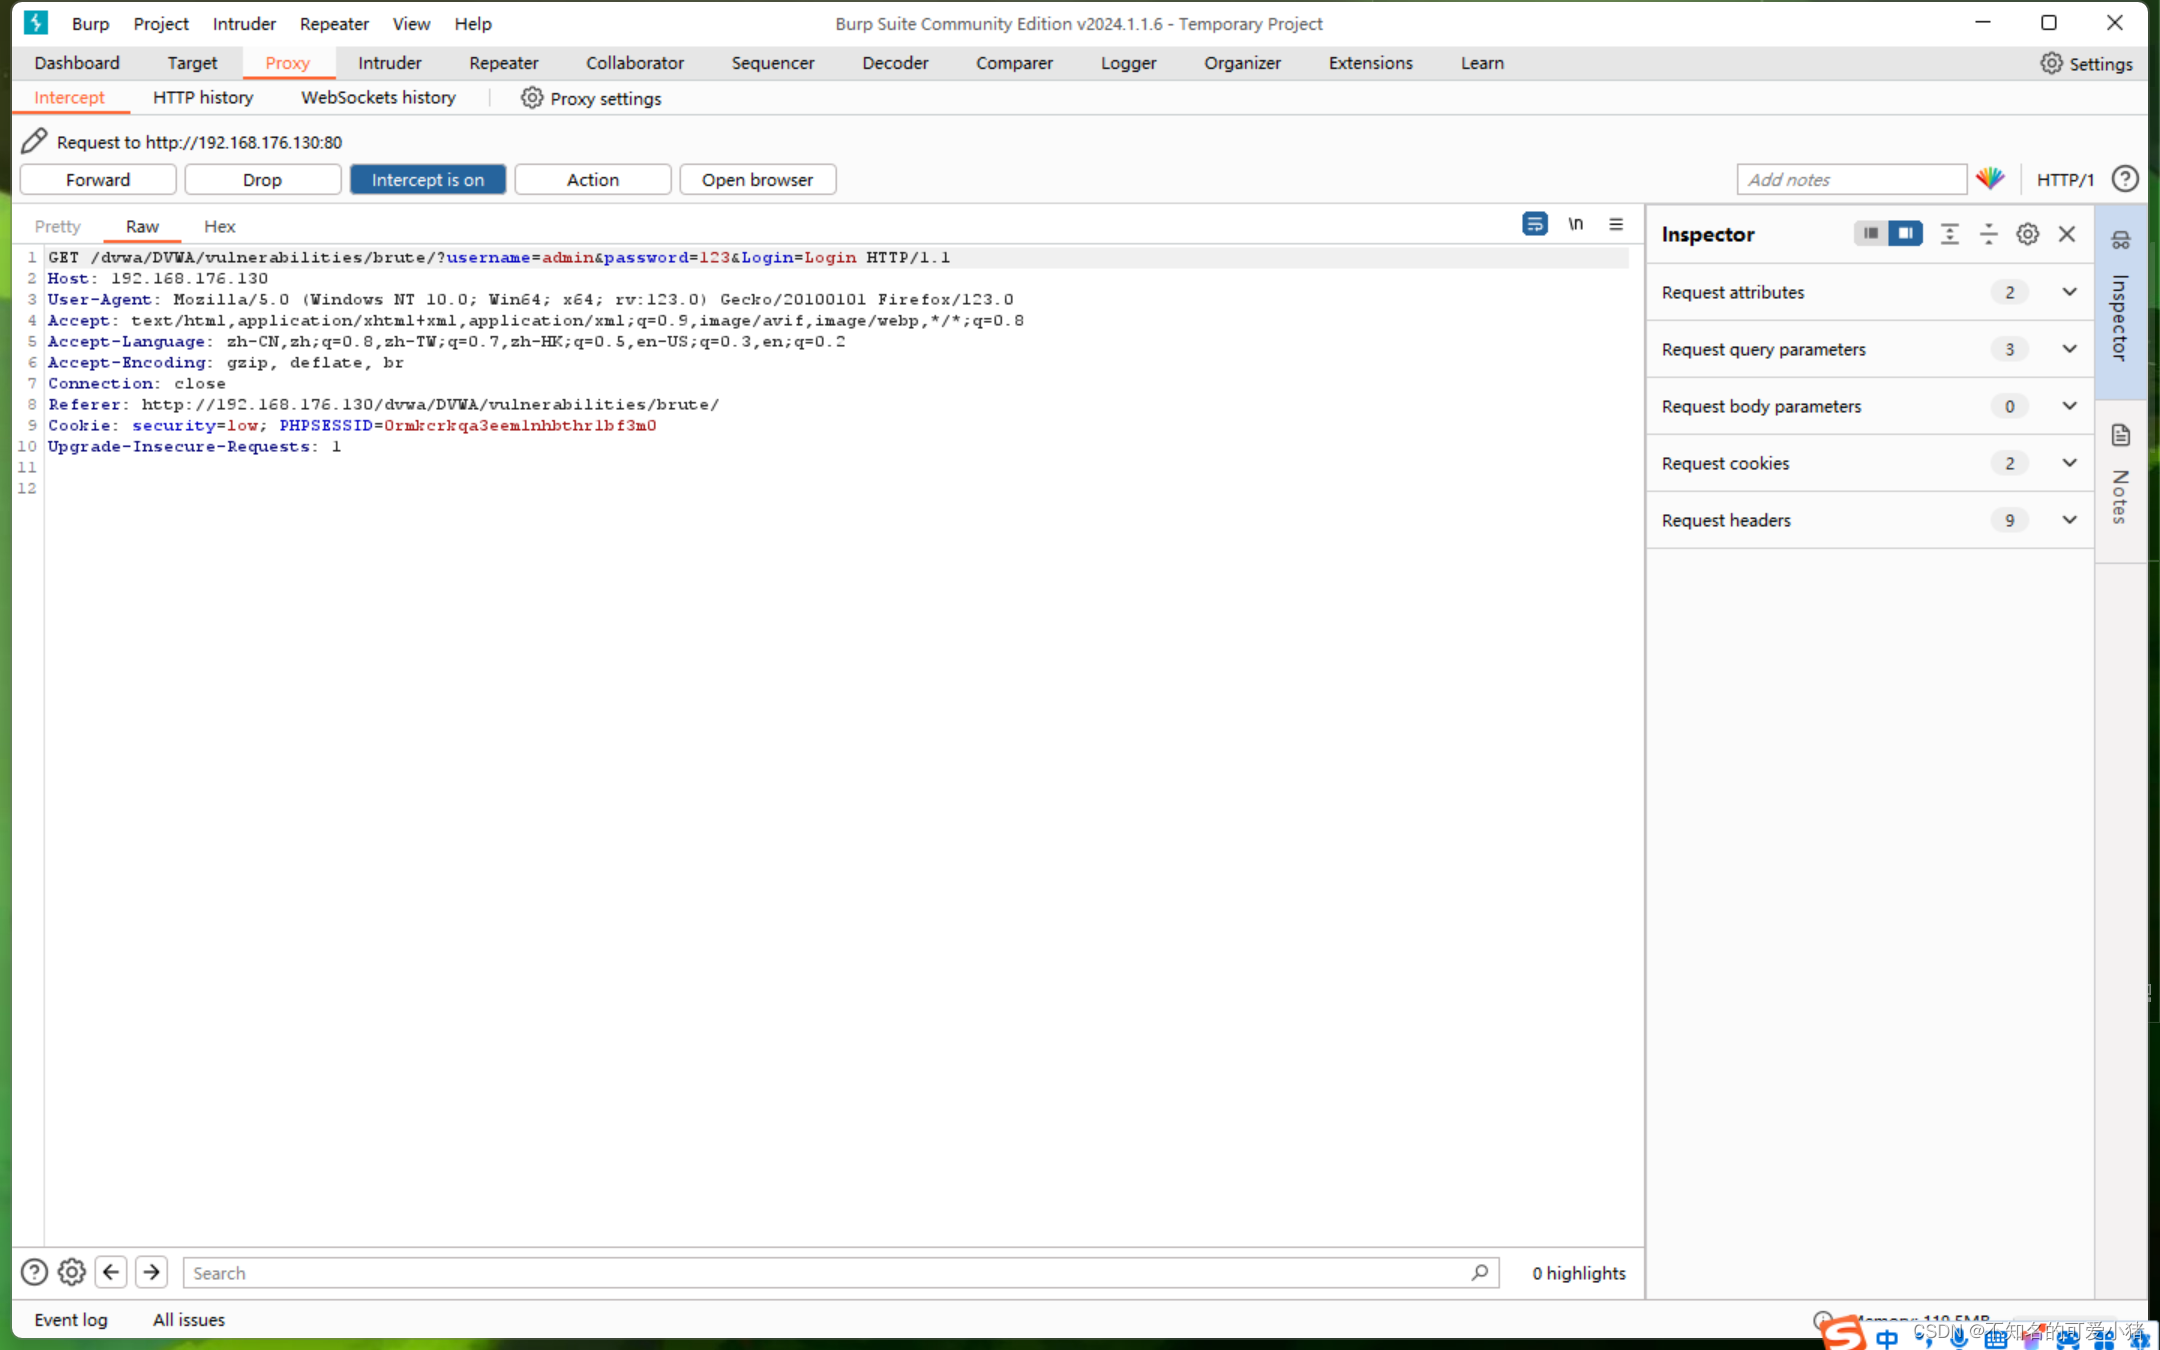Click the Search text field
2160x1350 pixels.
tap(841, 1272)
